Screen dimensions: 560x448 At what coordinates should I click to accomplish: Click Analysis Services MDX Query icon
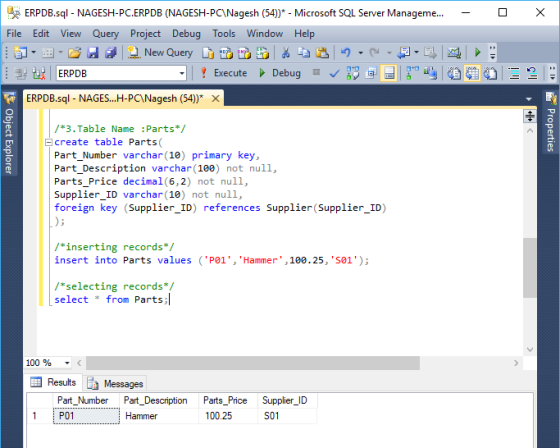point(226,53)
